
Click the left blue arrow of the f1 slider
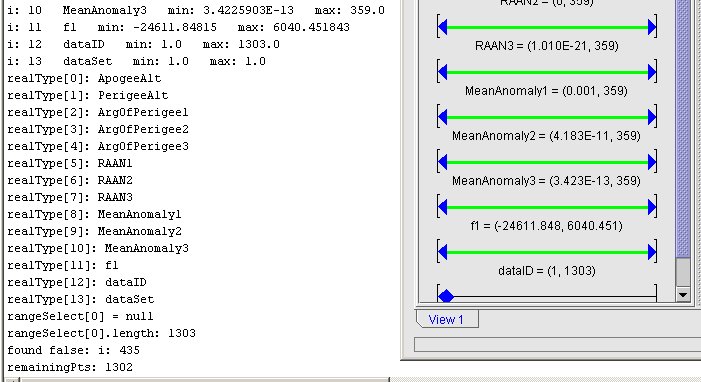(x=443, y=207)
